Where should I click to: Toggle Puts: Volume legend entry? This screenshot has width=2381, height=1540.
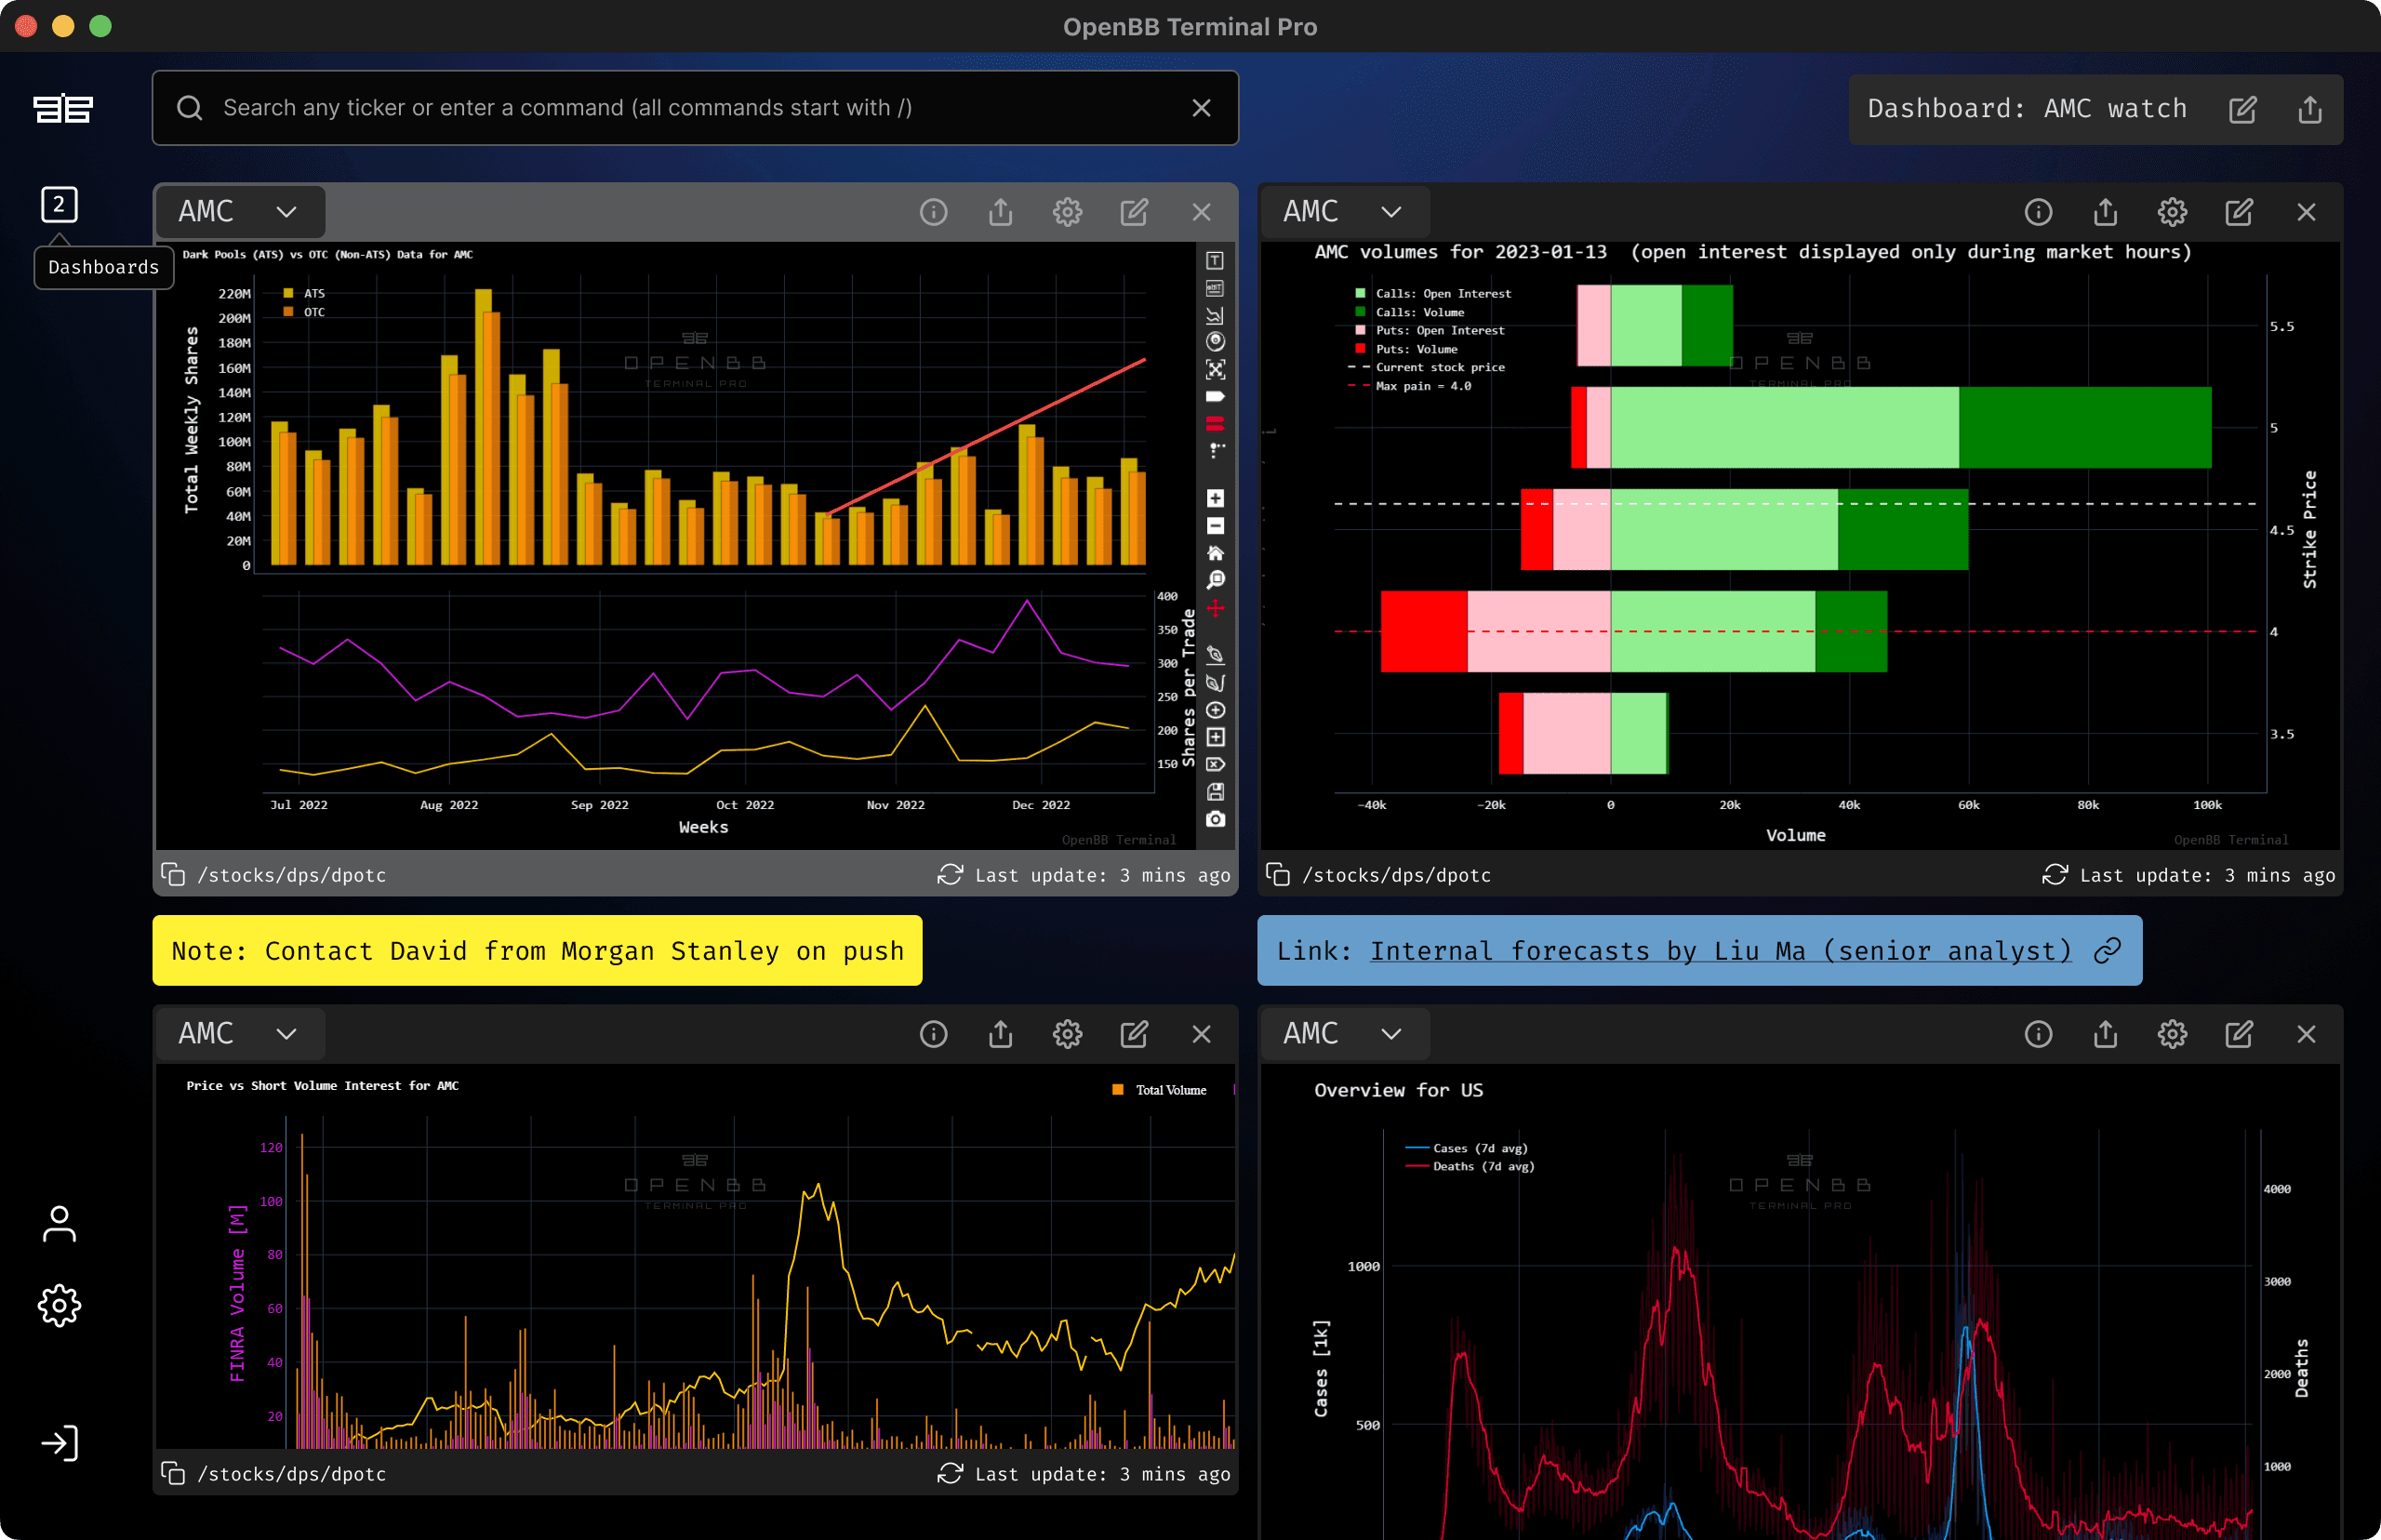[x=1405, y=349]
